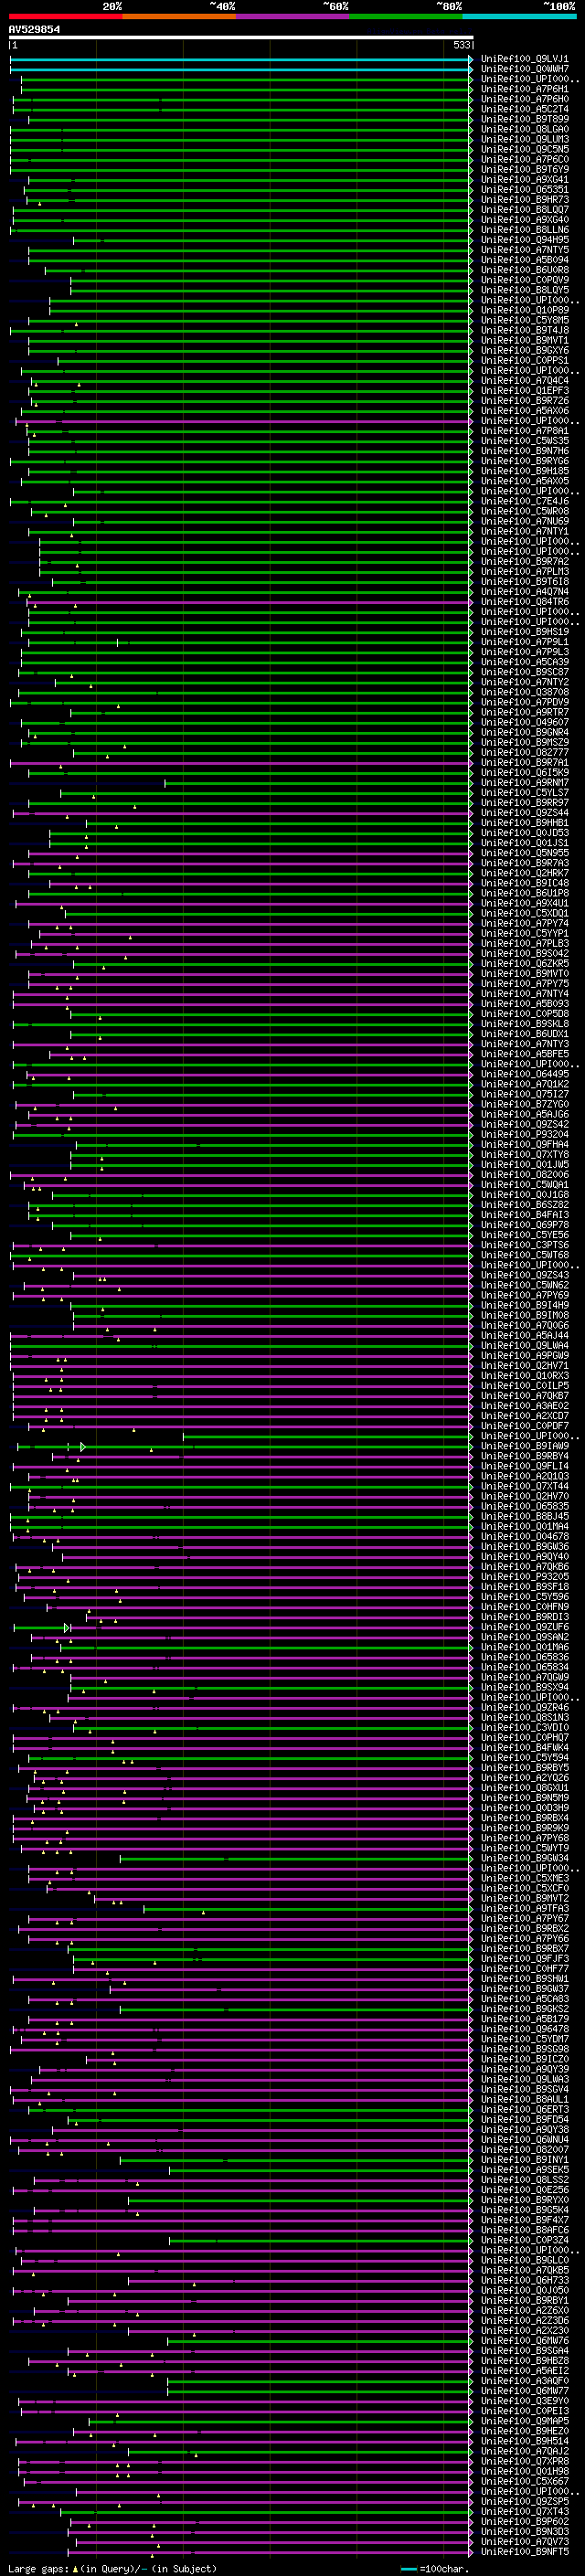585x2576 pixels.
Task: Select the UniRef100_B8LQQ7 row label
Action: coord(525,209)
